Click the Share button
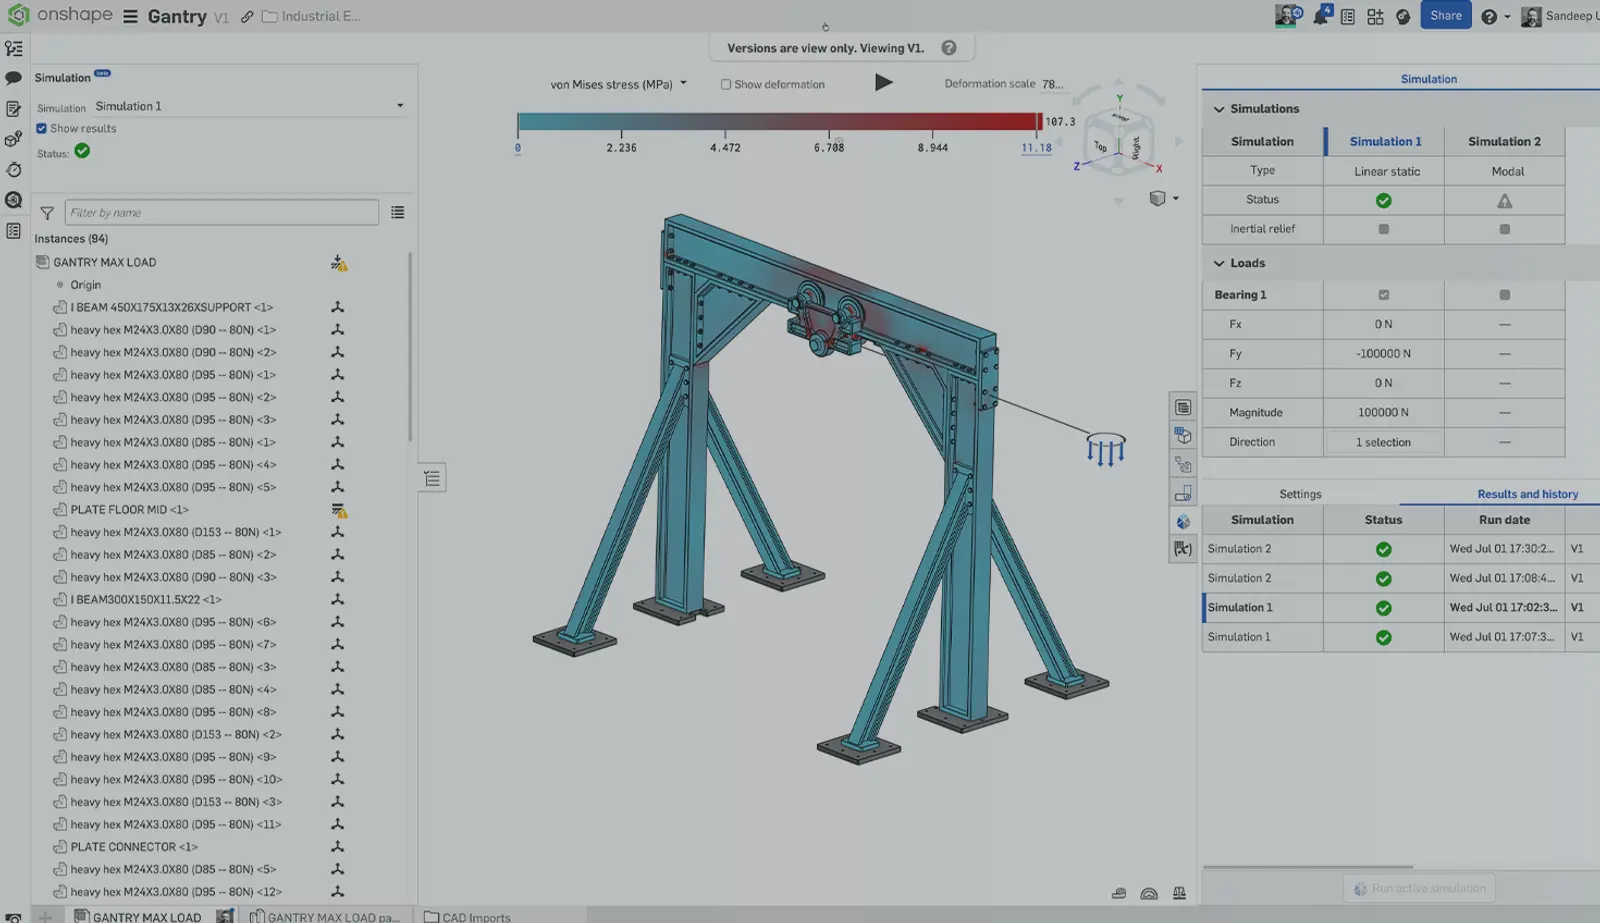The height and width of the screenshot is (923, 1600). click(x=1446, y=16)
